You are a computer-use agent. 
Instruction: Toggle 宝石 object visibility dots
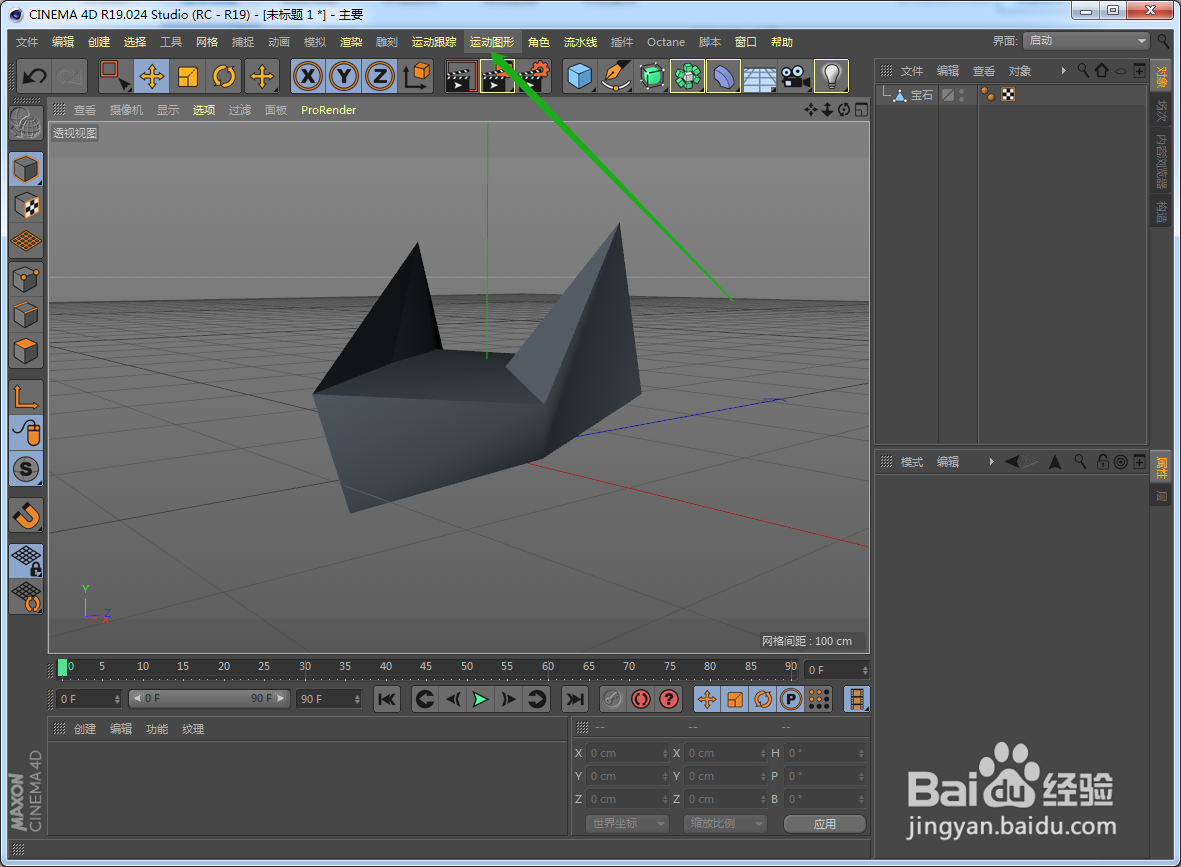(x=962, y=95)
